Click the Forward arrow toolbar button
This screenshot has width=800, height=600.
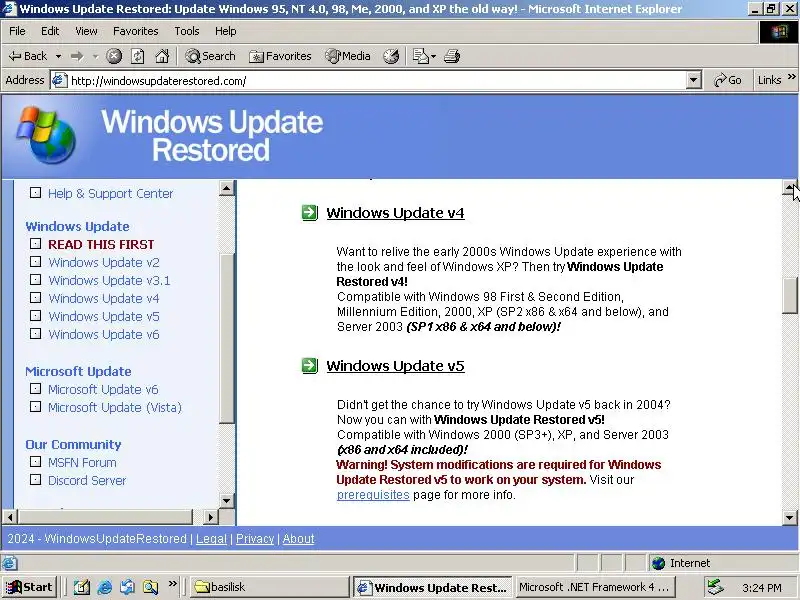(77, 56)
